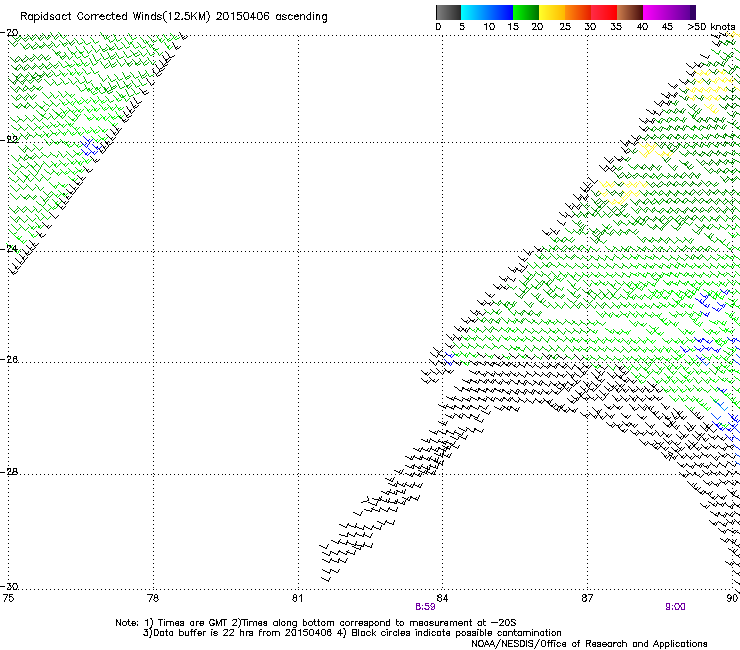Click the '-30' latitude axis label

9,586
